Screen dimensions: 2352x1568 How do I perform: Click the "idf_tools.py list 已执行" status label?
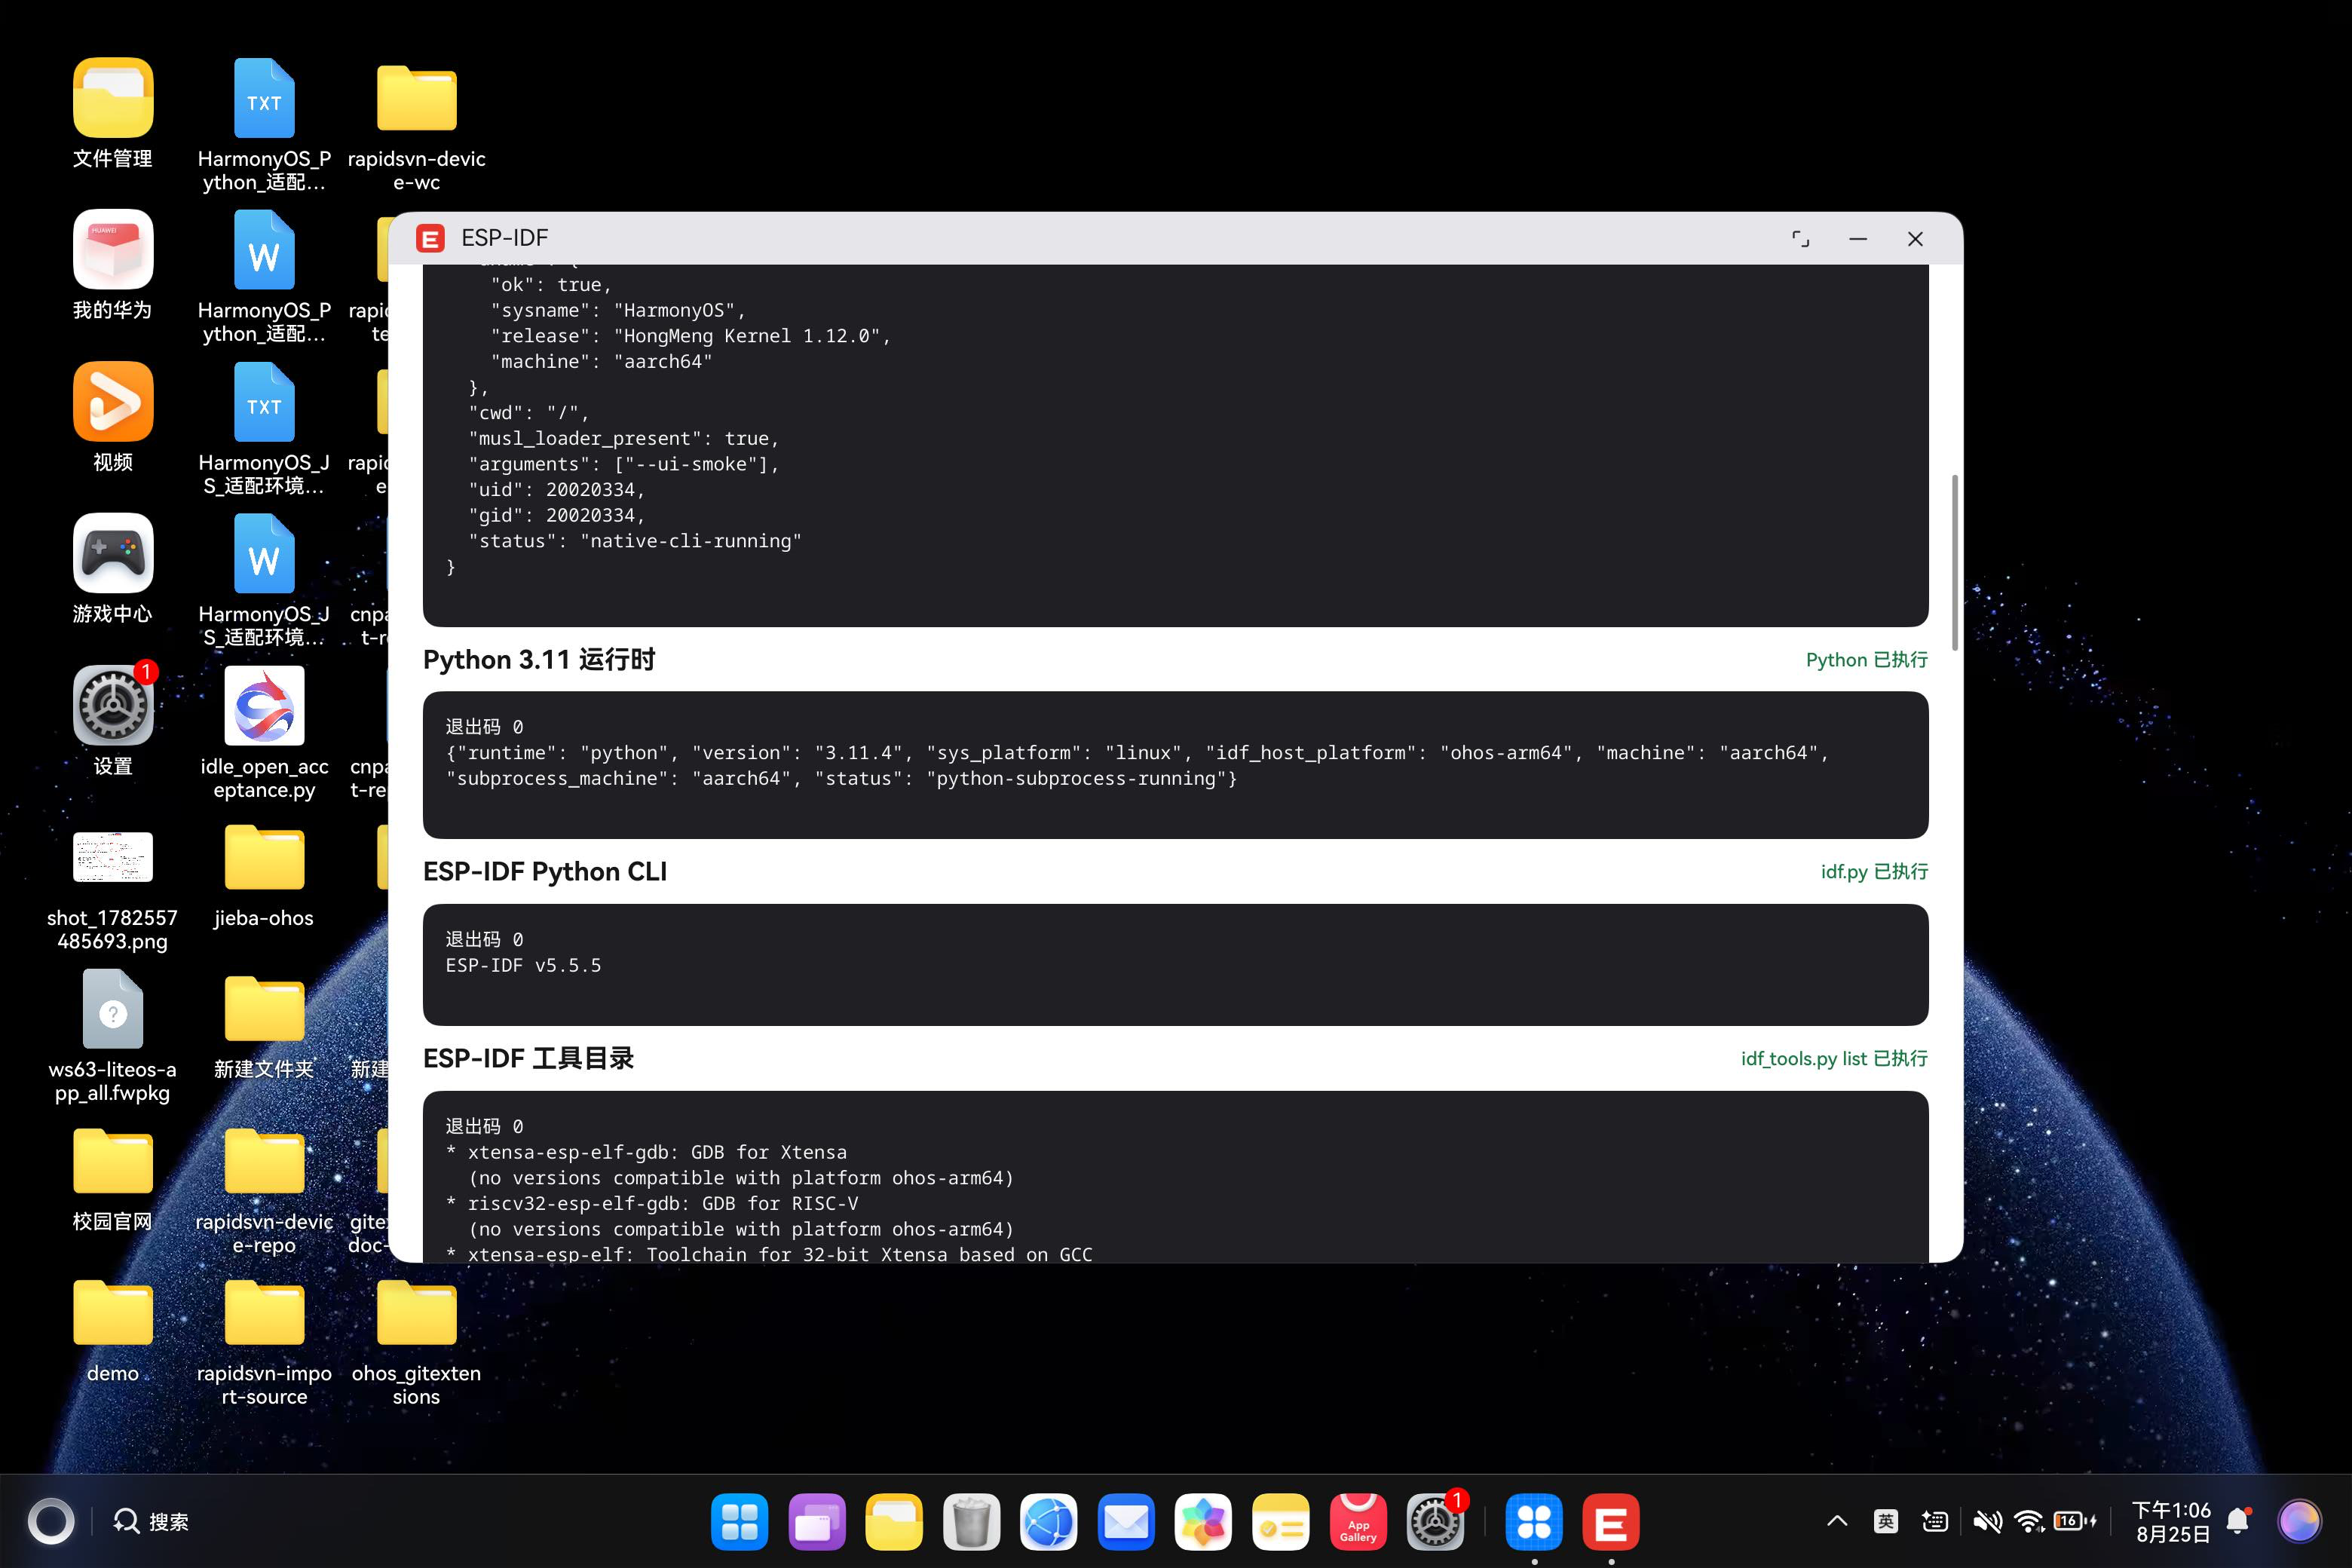coord(1834,1059)
